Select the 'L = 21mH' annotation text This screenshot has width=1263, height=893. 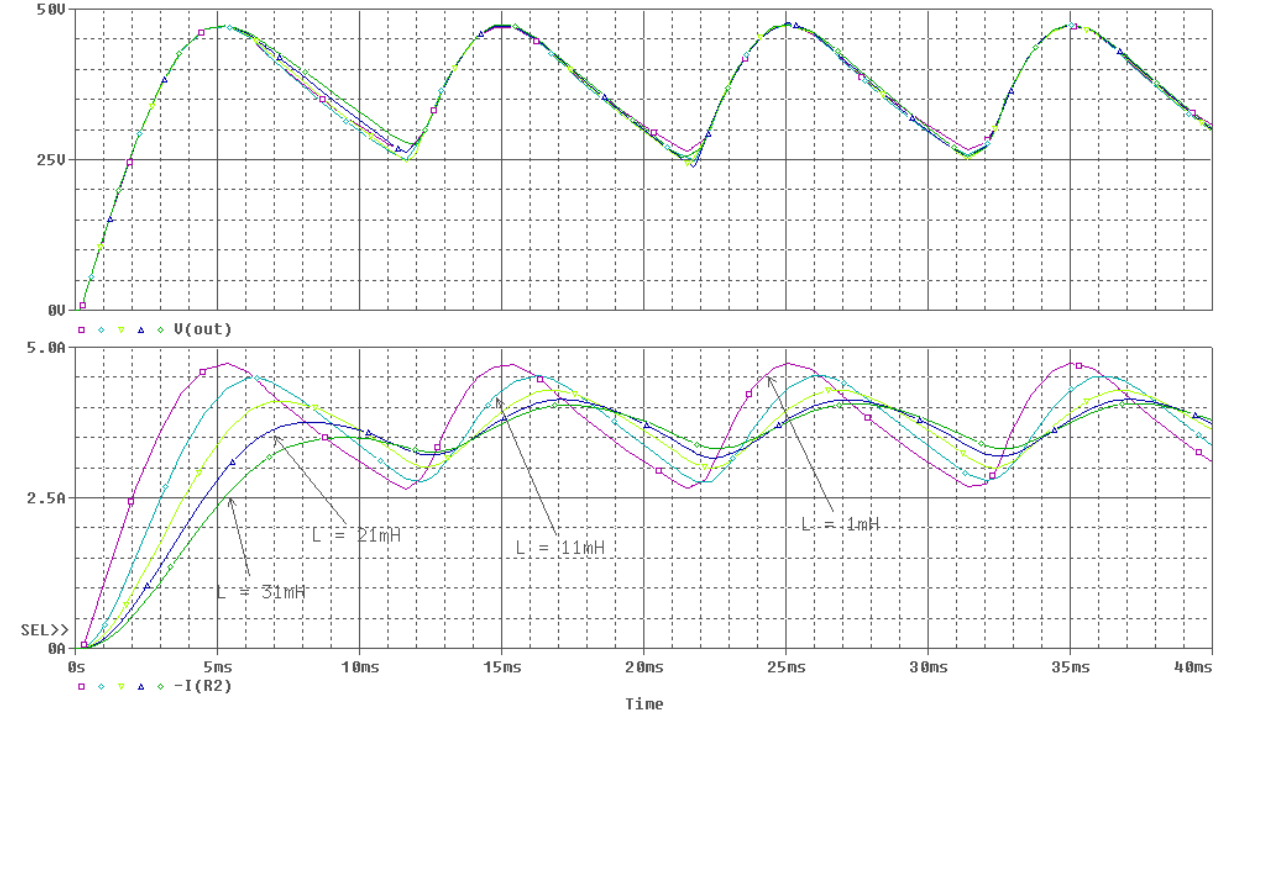coord(356,535)
